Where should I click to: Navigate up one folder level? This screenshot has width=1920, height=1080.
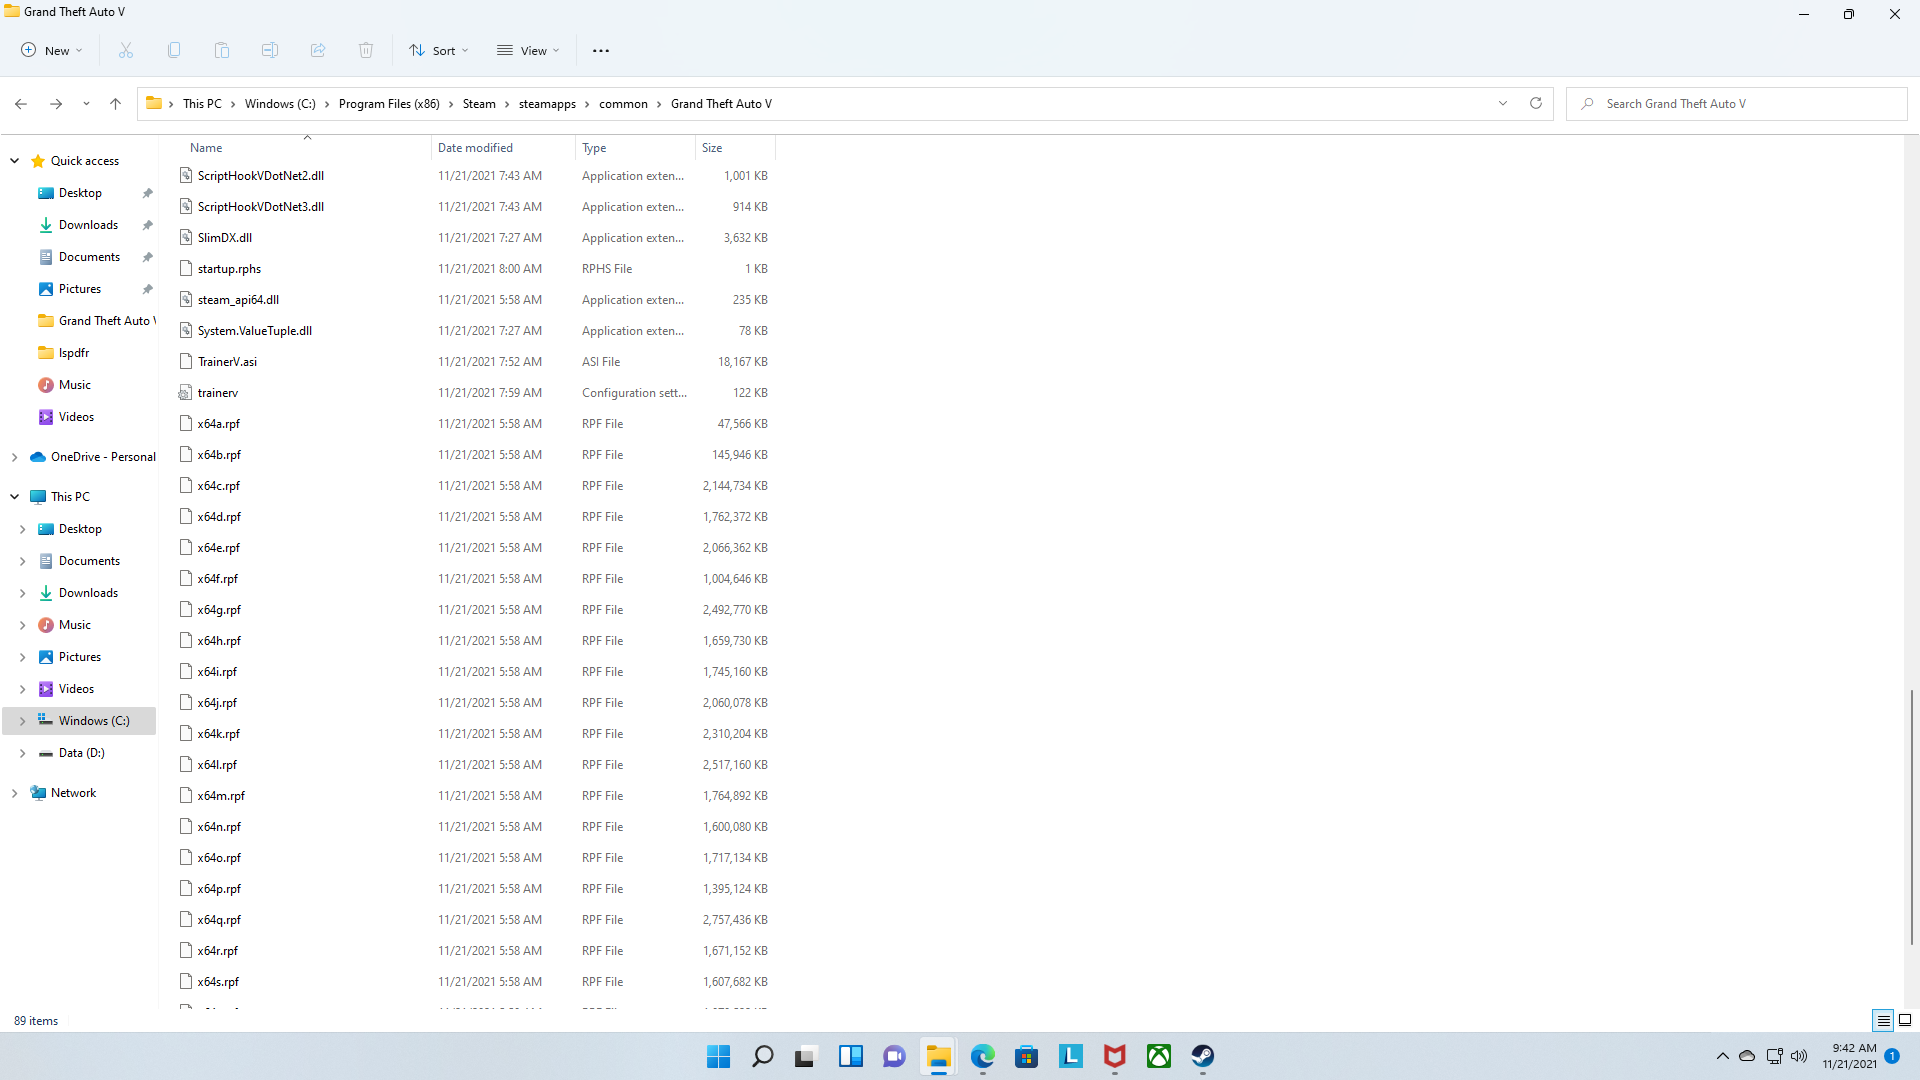[x=116, y=103]
